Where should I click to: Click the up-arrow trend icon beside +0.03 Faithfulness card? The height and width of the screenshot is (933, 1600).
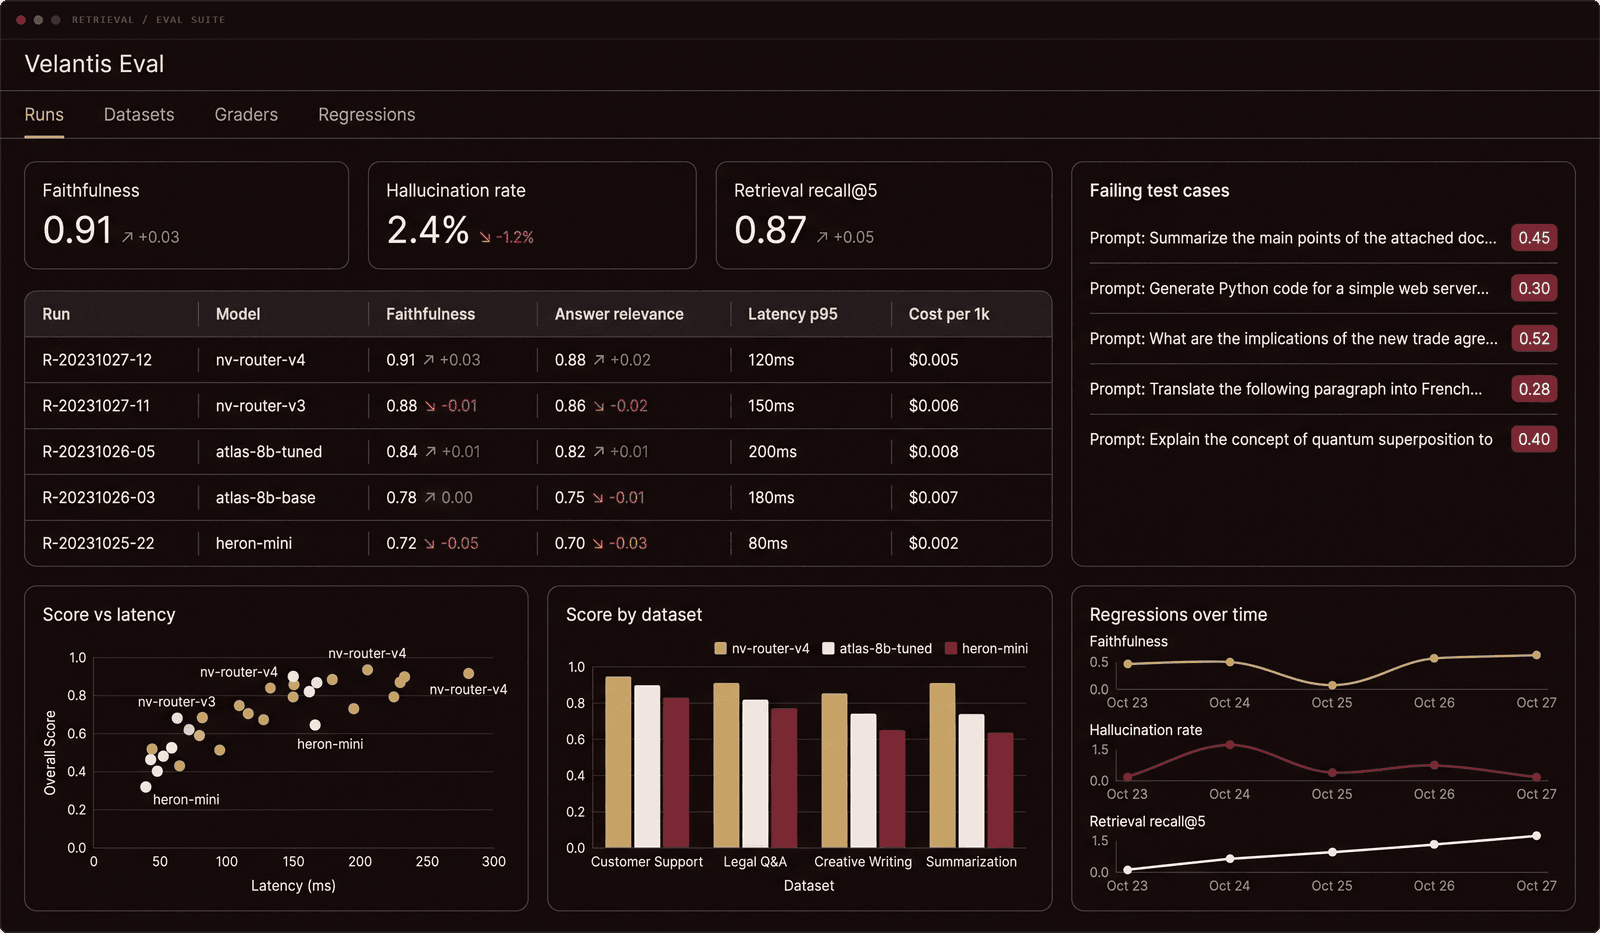(128, 237)
